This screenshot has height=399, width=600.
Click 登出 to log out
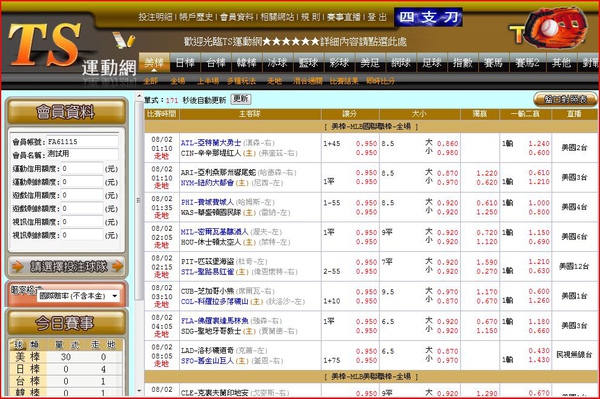(x=377, y=17)
